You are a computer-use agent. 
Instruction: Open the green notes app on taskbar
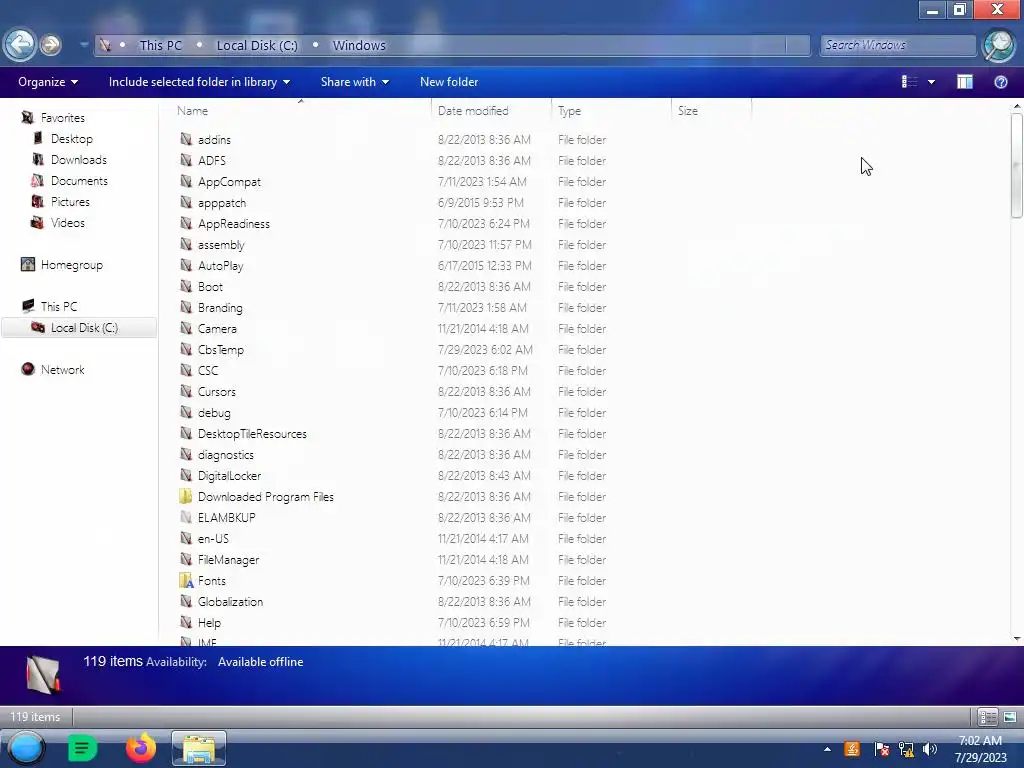pos(82,748)
